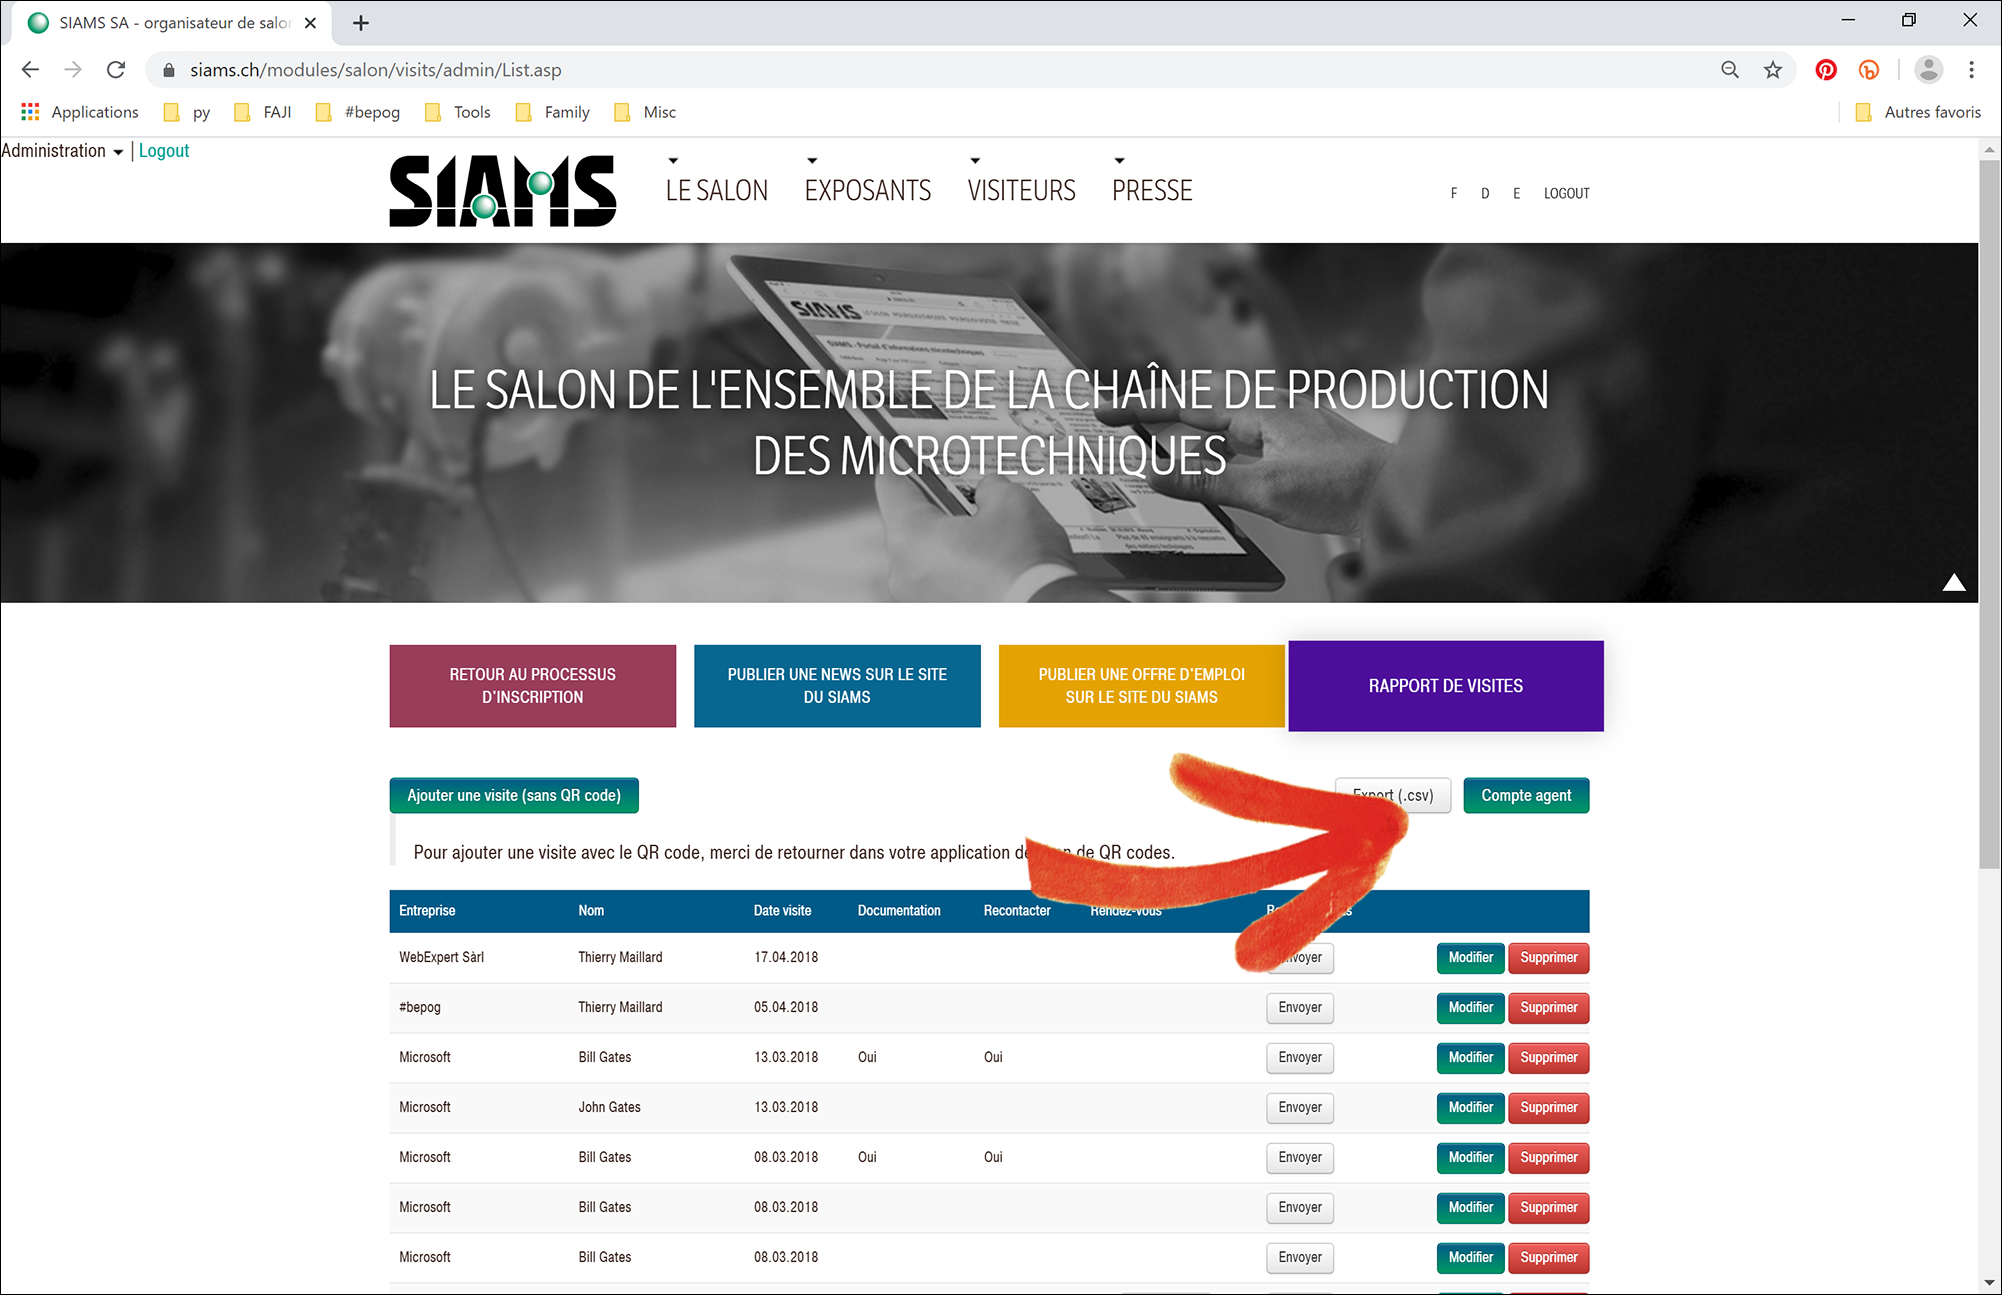Open the py bookmarks folder

pos(187,112)
